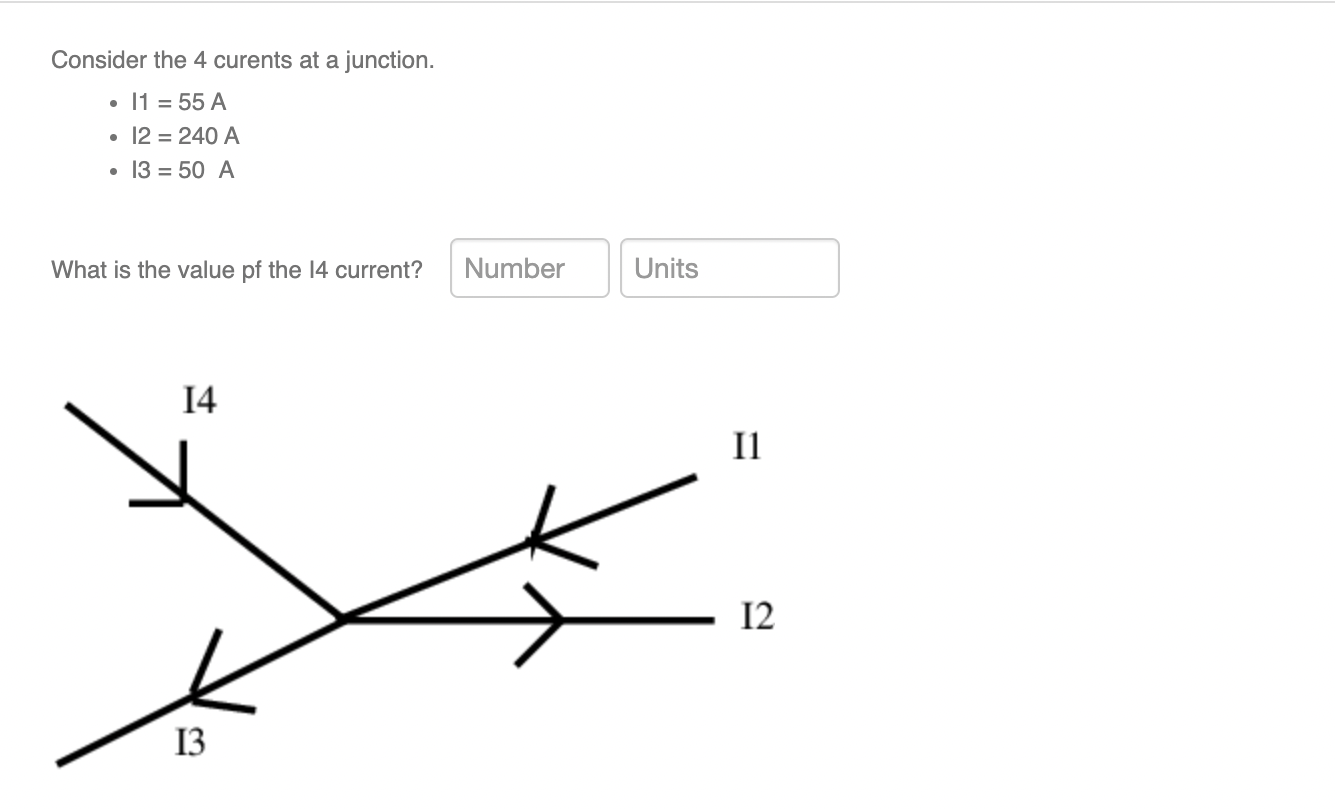Click the heading about 4 currents
Image resolution: width=1335 pixels, height=809 pixels.
241,59
